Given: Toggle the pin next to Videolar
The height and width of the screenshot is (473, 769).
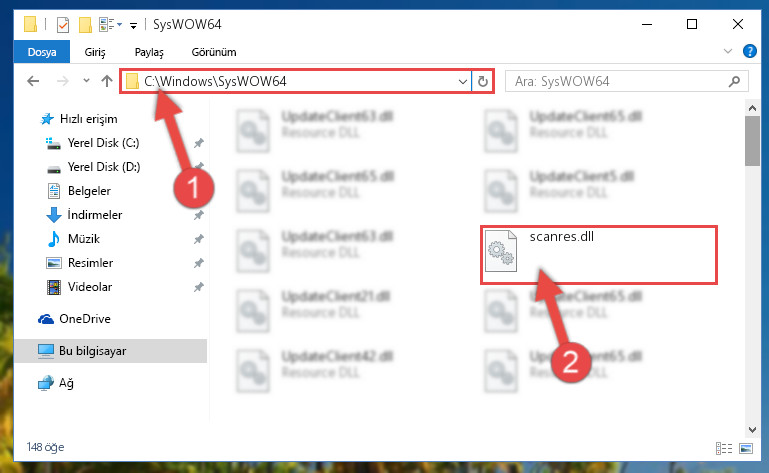Looking at the screenshot, I should pos(199,287).
